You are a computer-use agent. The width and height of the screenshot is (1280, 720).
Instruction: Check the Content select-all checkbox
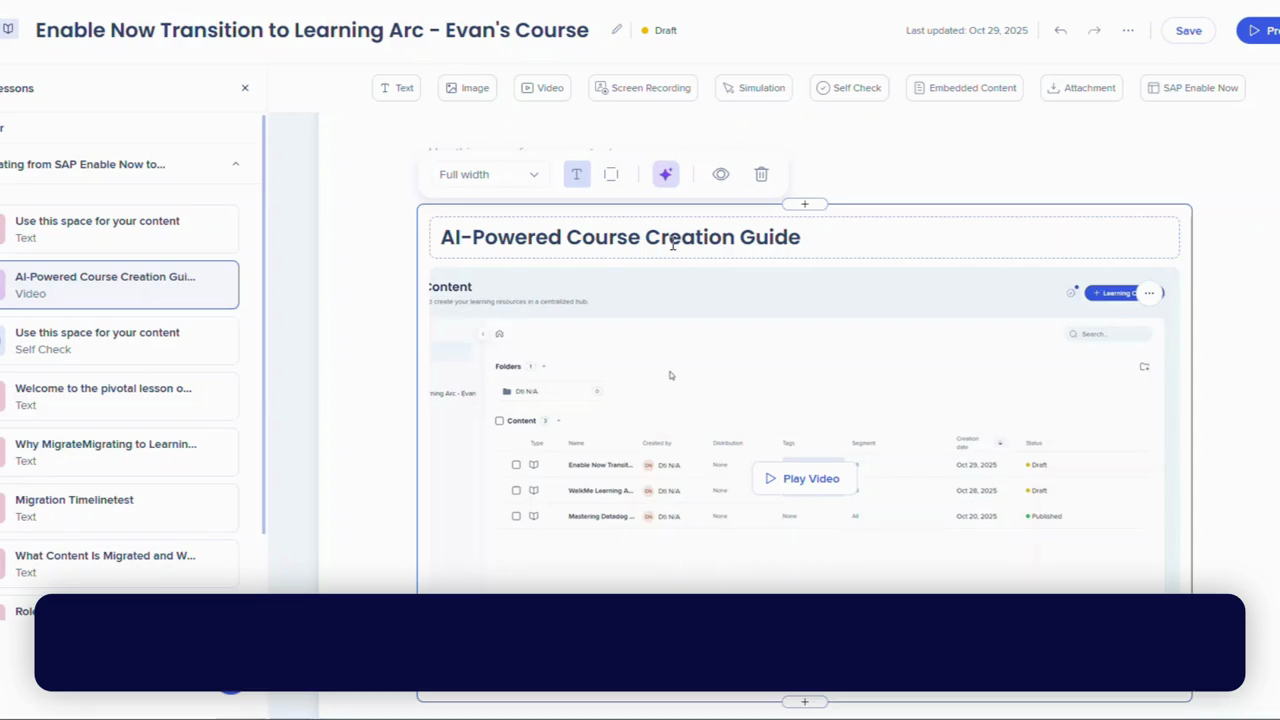click(500, 421)
